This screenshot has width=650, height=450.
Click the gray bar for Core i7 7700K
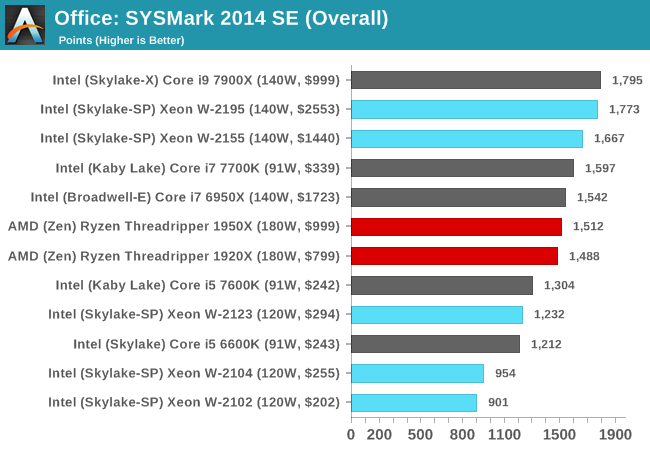463,168
